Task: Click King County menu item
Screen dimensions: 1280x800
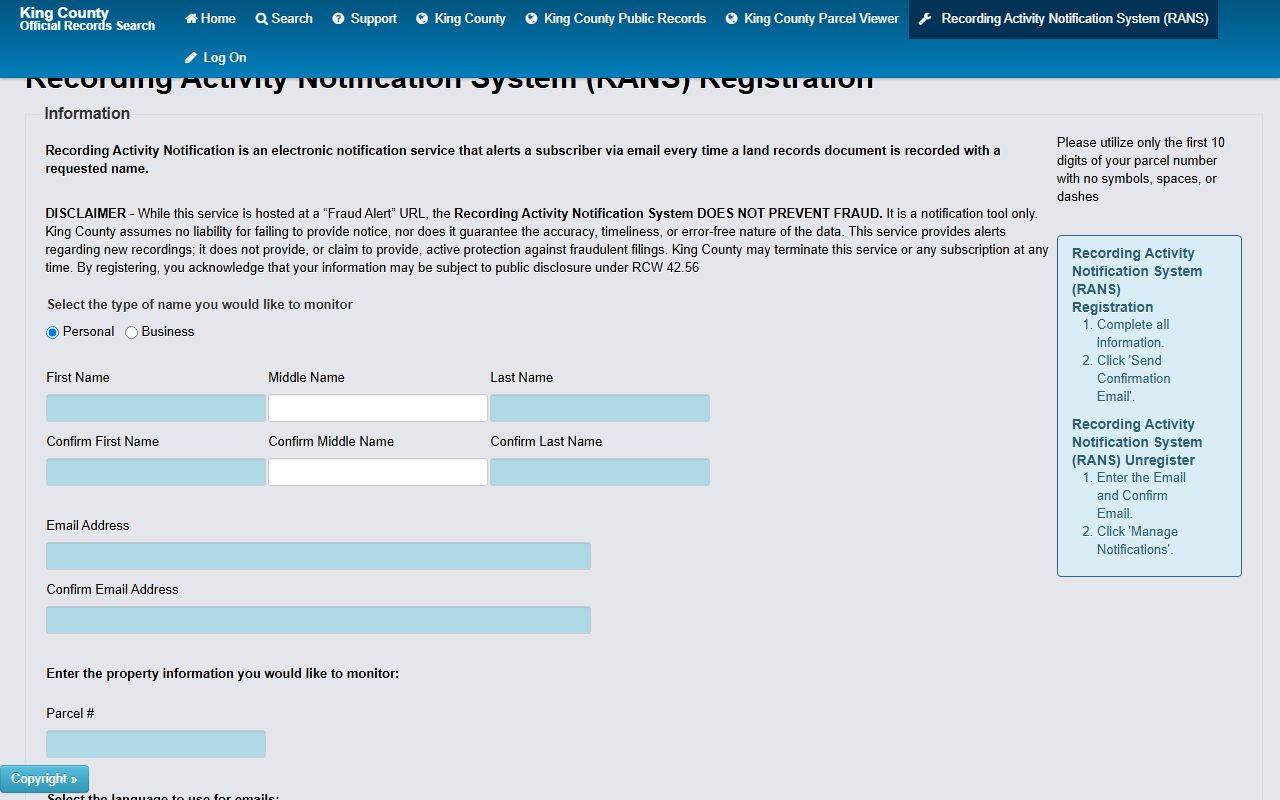Action: (x=461, y=19)
